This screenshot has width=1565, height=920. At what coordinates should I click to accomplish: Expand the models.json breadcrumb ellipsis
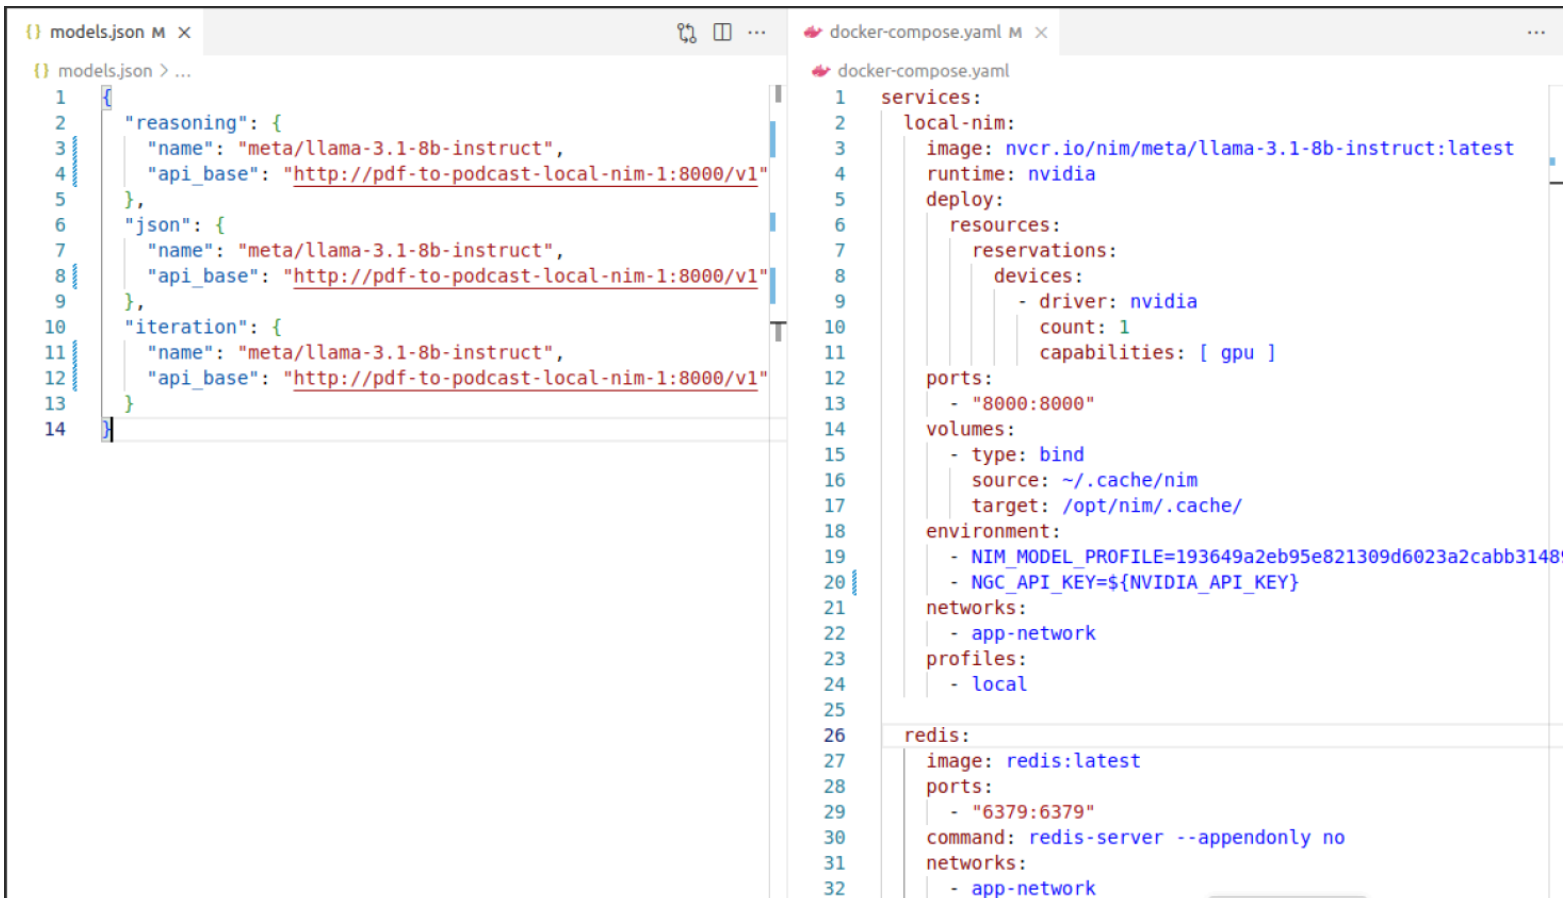183,71
